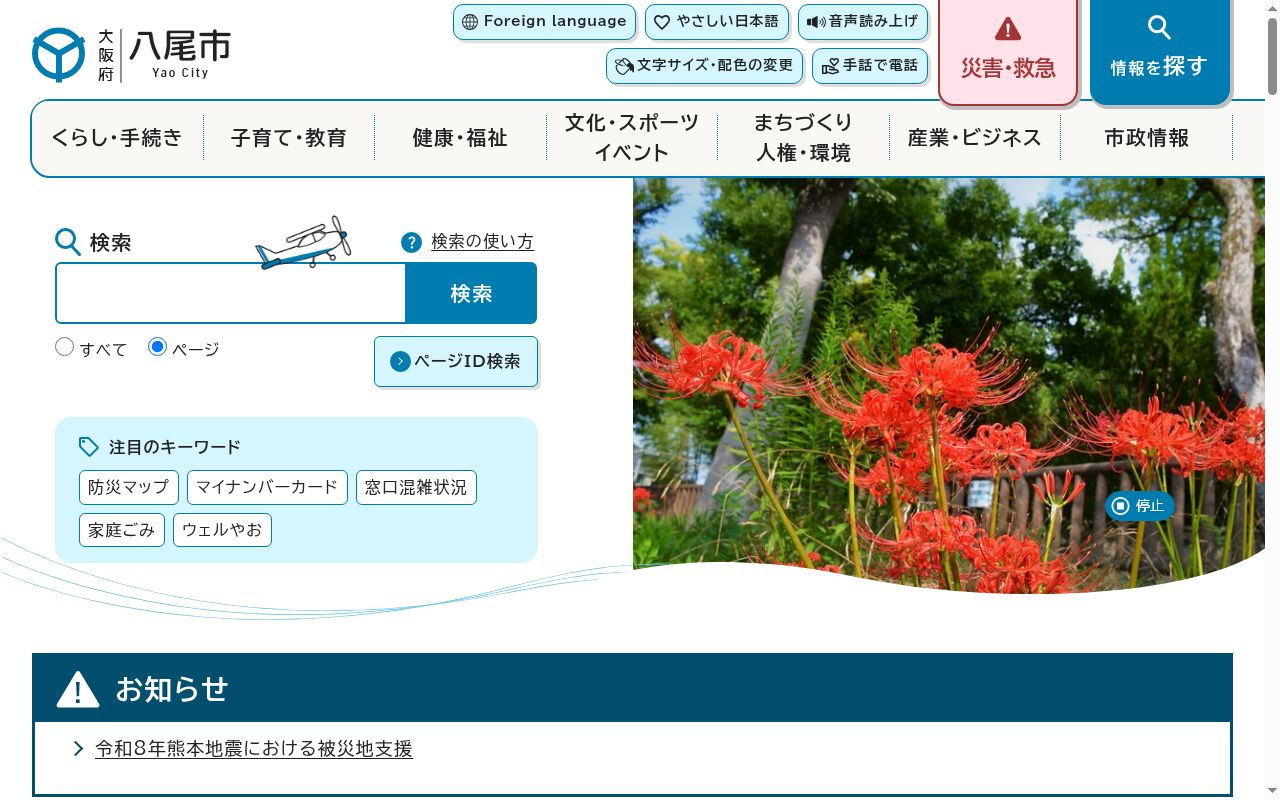
Task: Click the question mark help icon
Action: [x=412, y=243]
